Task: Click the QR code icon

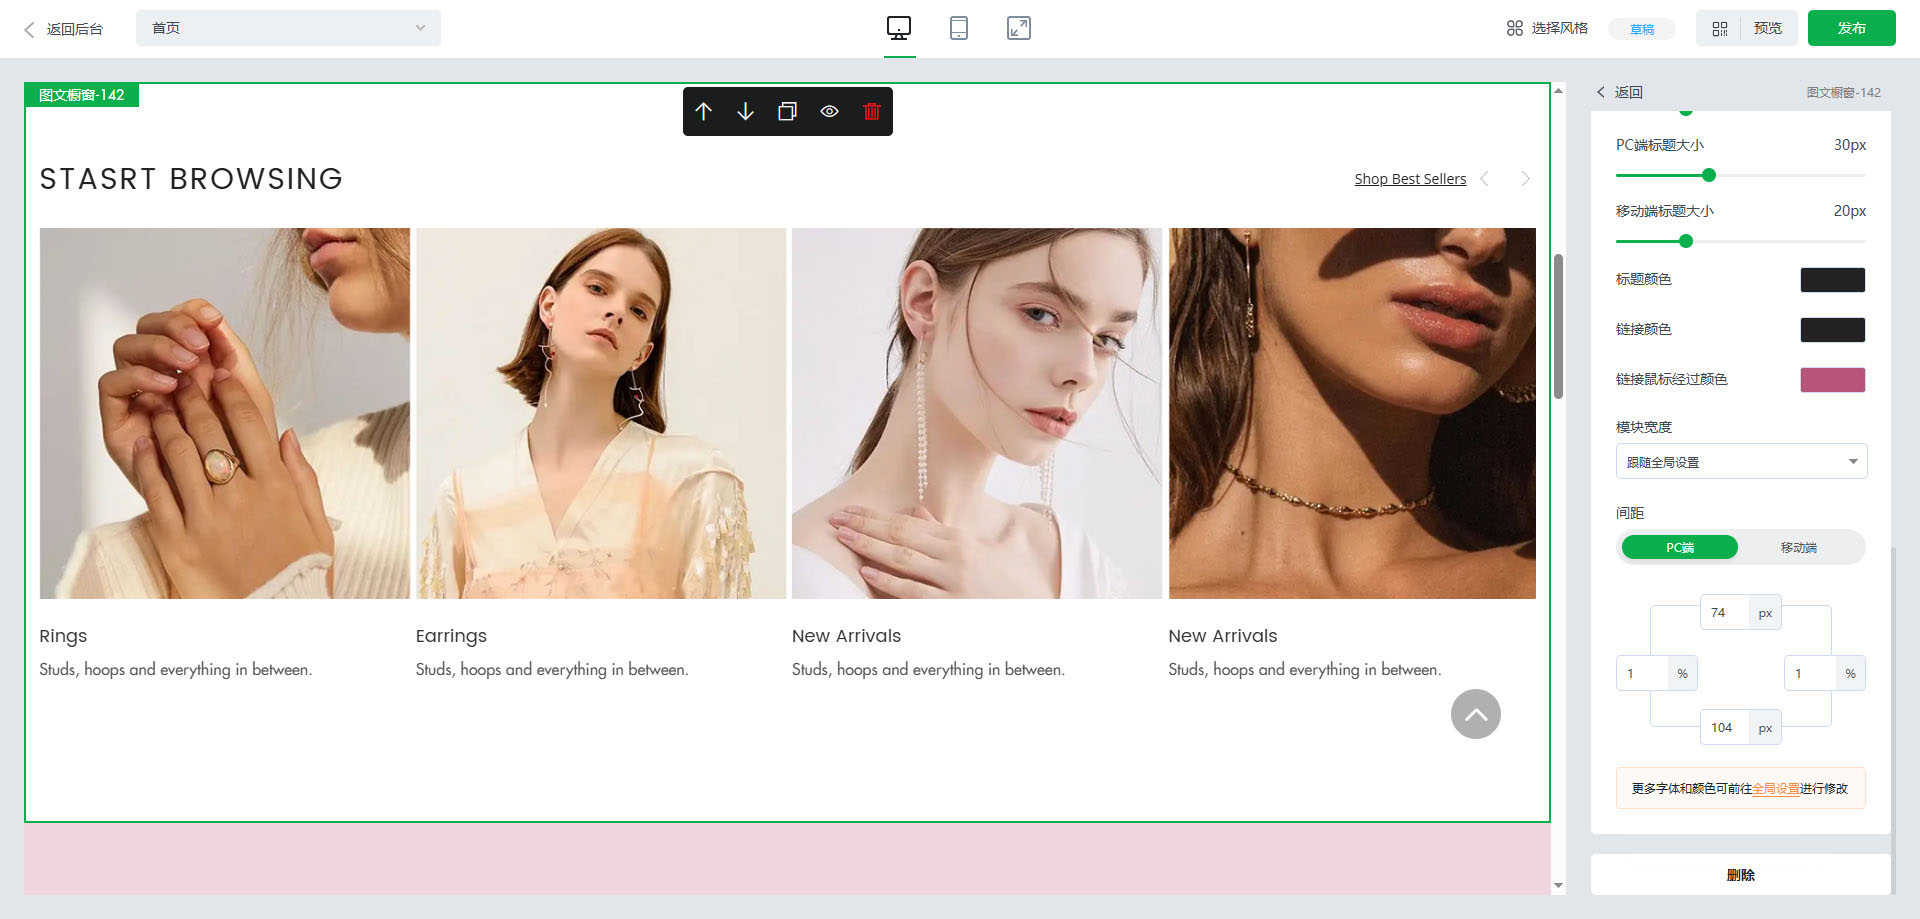Action: (x=1720, y=29)
